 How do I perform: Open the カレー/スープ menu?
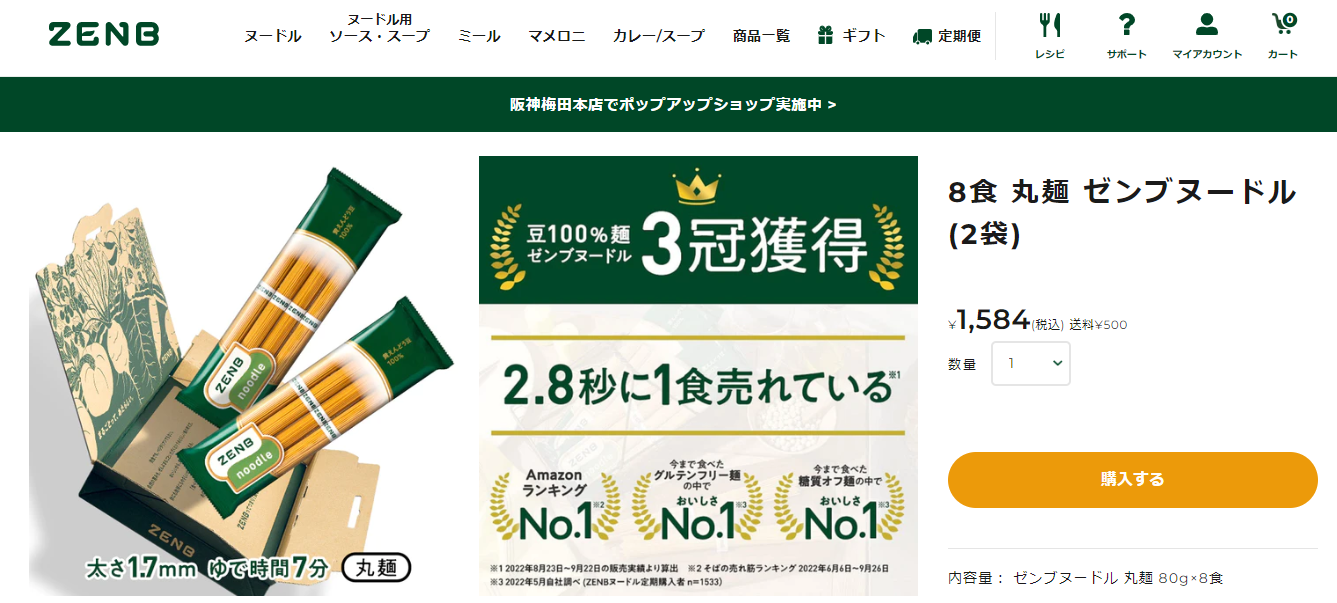[x=659, y=36]
